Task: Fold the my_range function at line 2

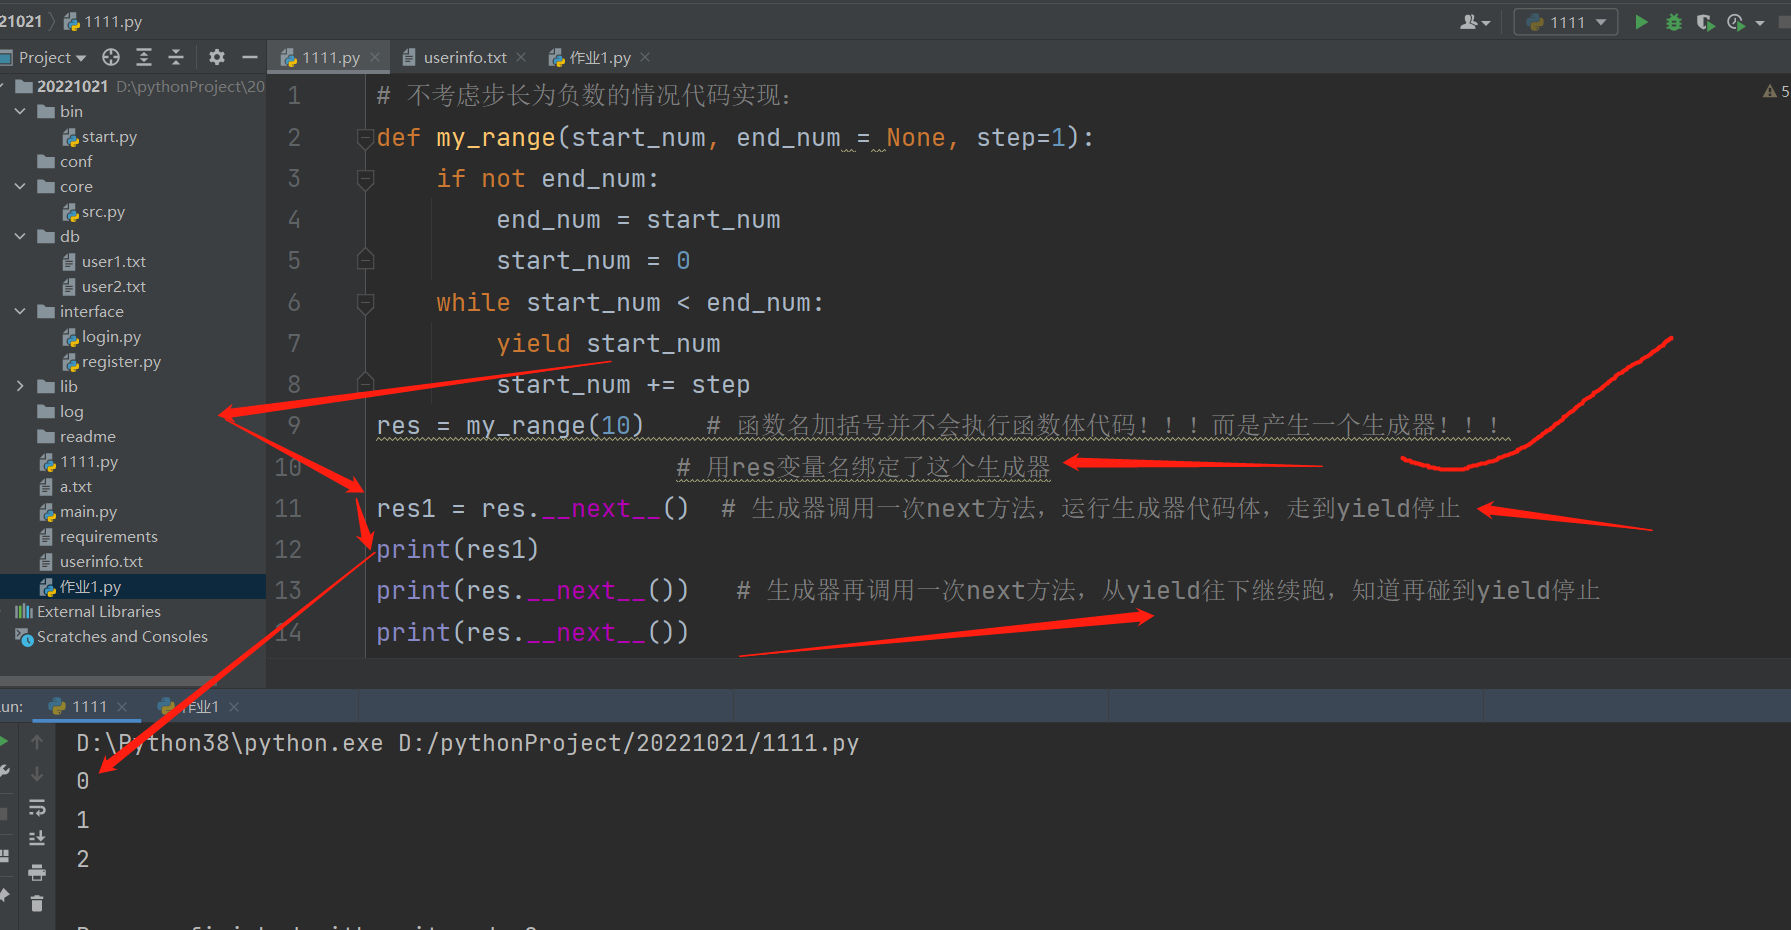Action: pyautogui.click(x=365, y=138)
